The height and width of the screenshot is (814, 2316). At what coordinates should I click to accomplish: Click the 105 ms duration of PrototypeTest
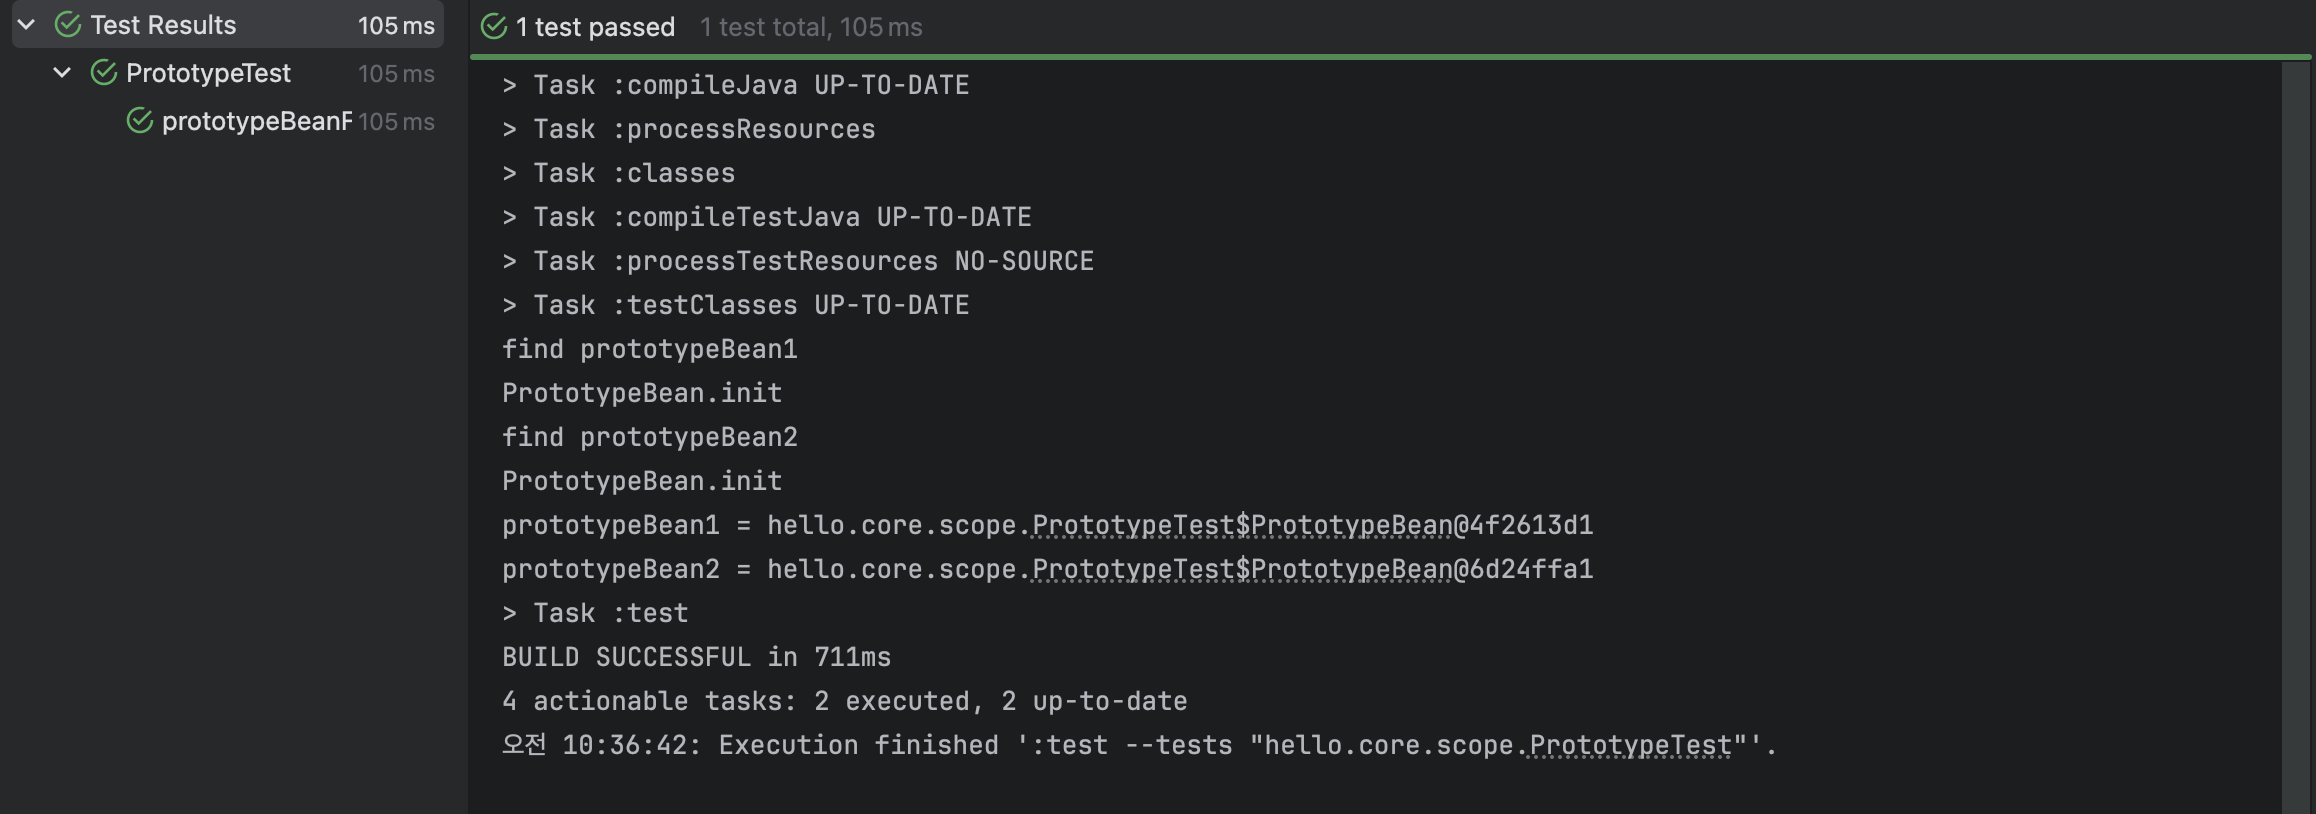396,73
